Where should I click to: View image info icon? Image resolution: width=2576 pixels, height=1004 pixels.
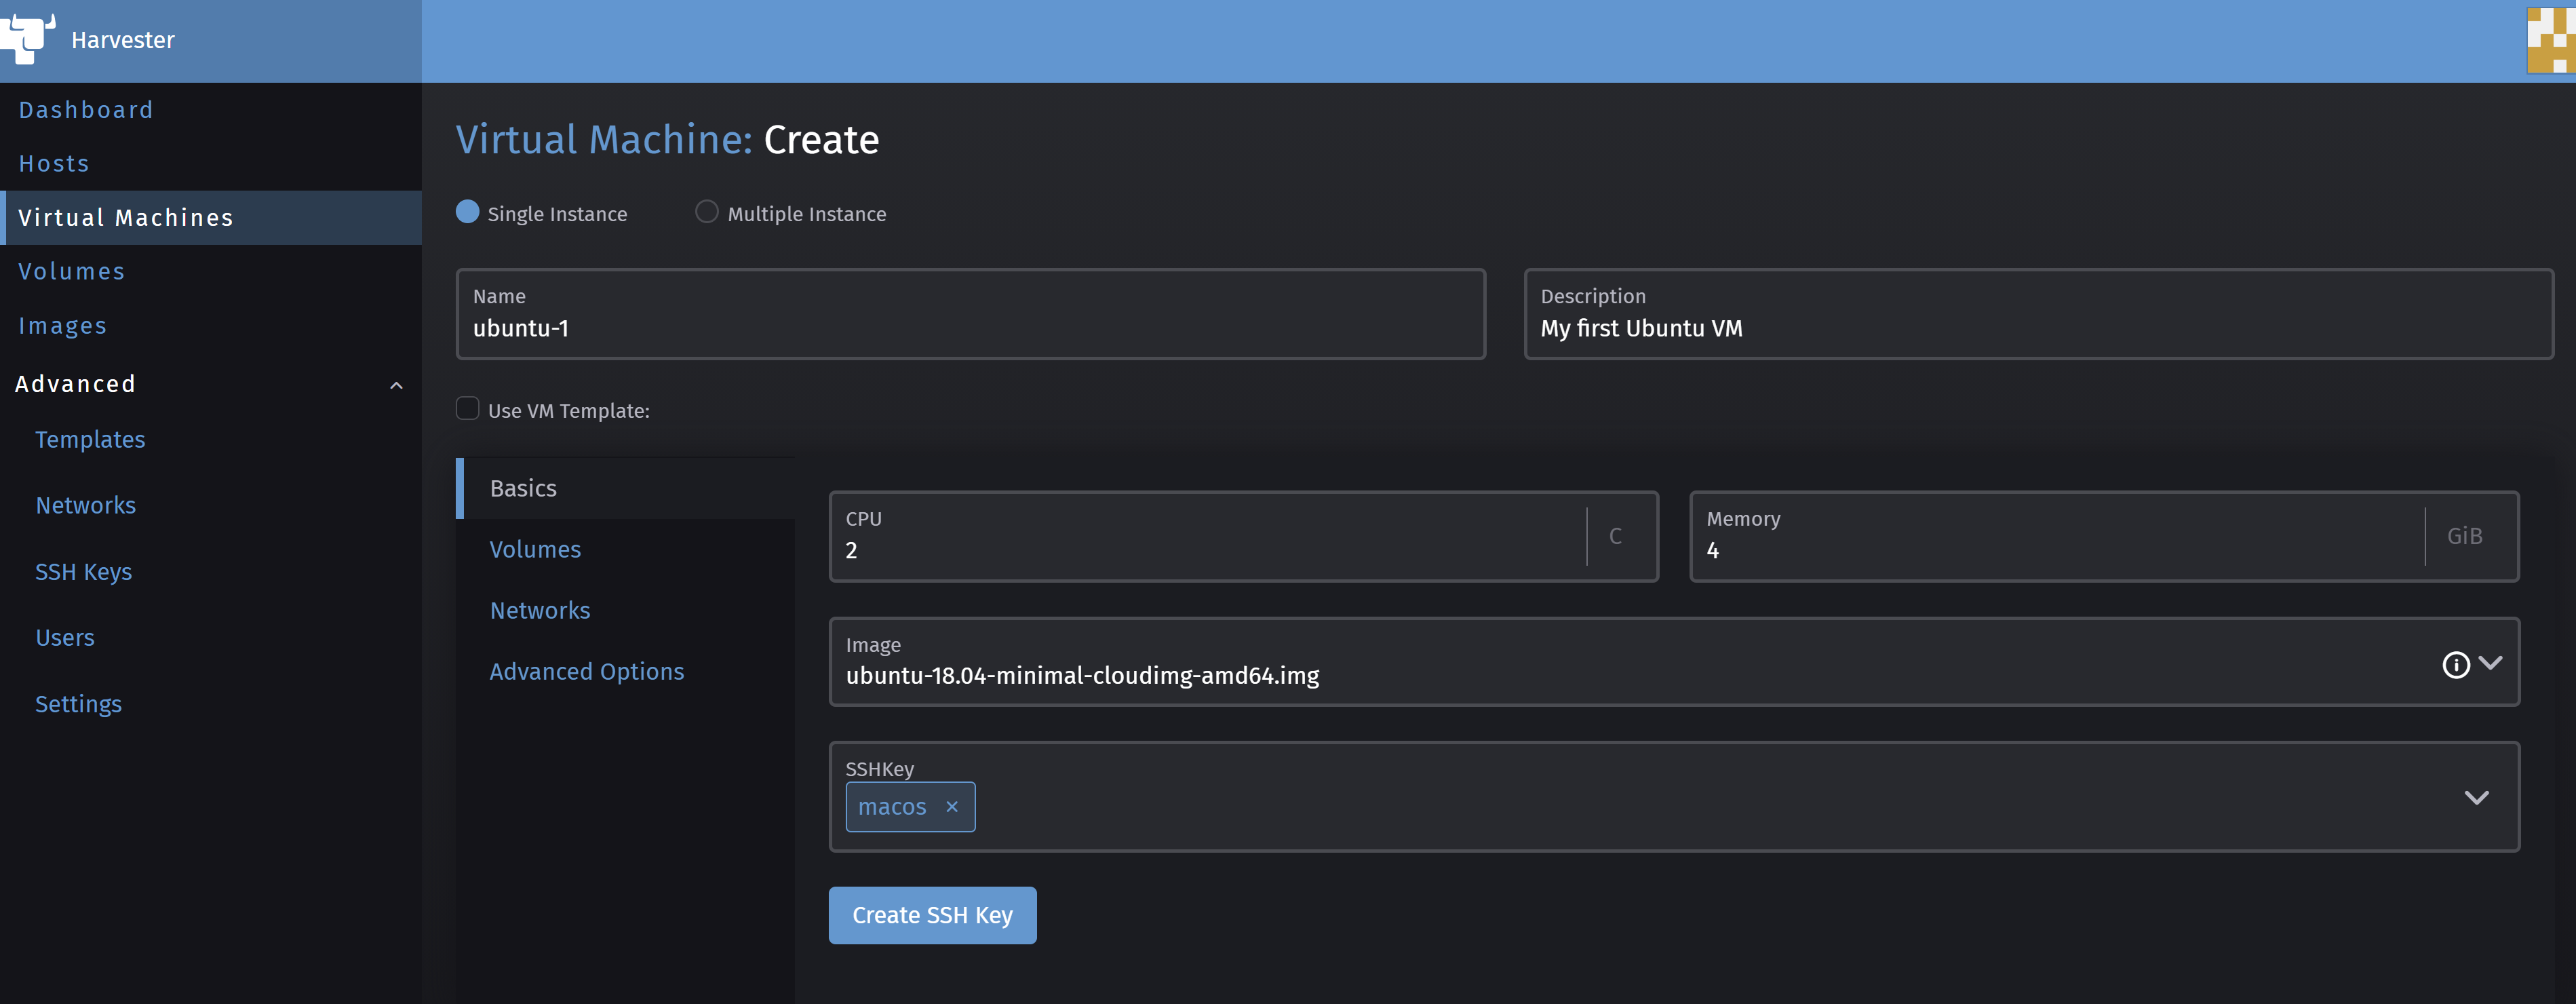tap(2455, 664)
